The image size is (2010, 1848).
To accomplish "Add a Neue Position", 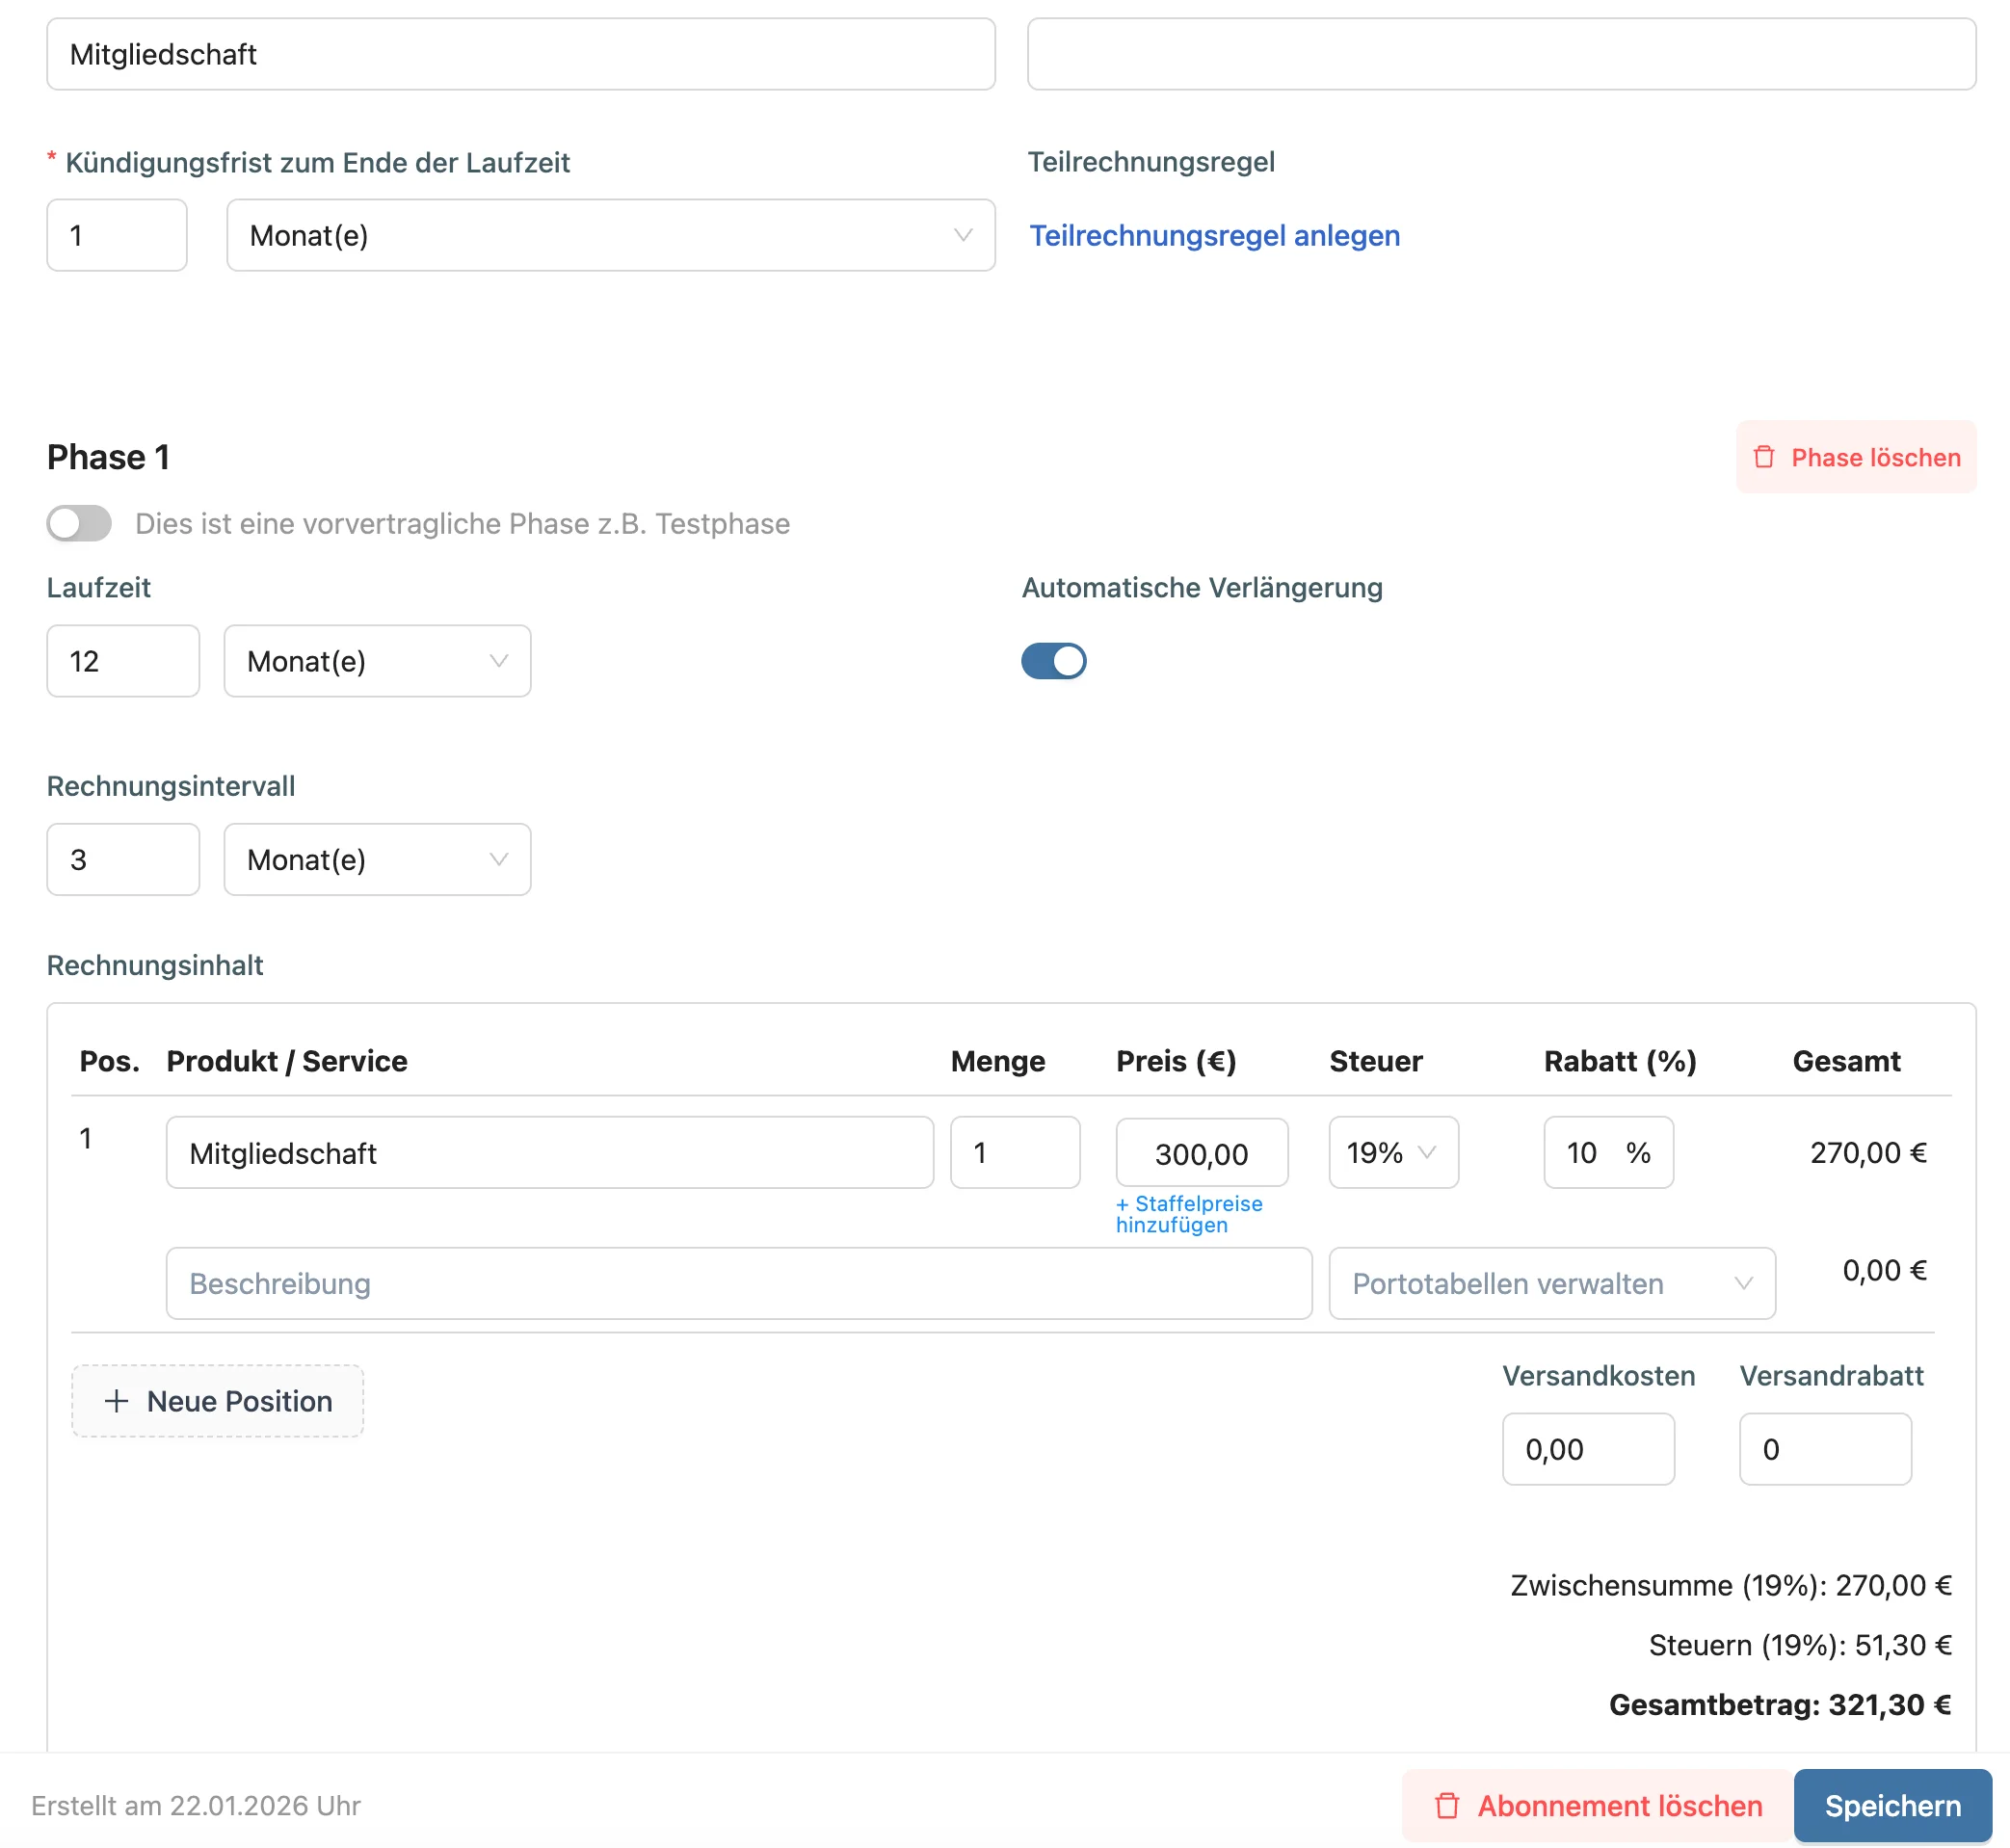I will (x=217, y=1401).
